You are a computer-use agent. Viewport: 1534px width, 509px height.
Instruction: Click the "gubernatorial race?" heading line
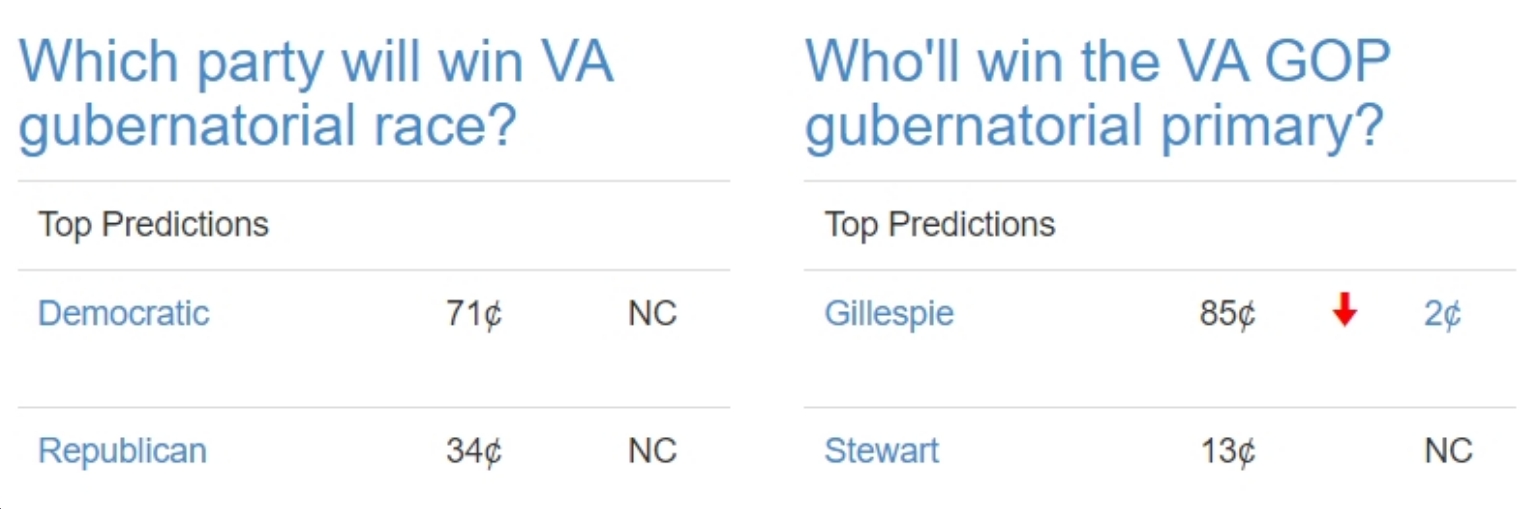[x=267, y=127]
